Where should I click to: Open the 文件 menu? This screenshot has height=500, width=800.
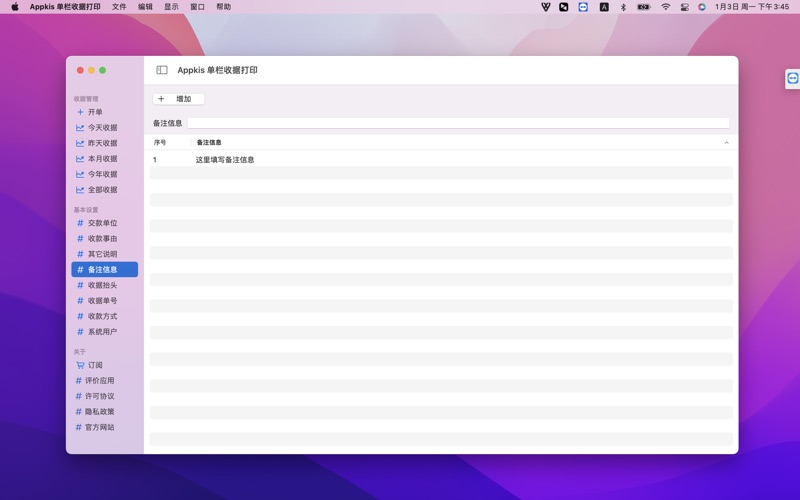(119, 7)
